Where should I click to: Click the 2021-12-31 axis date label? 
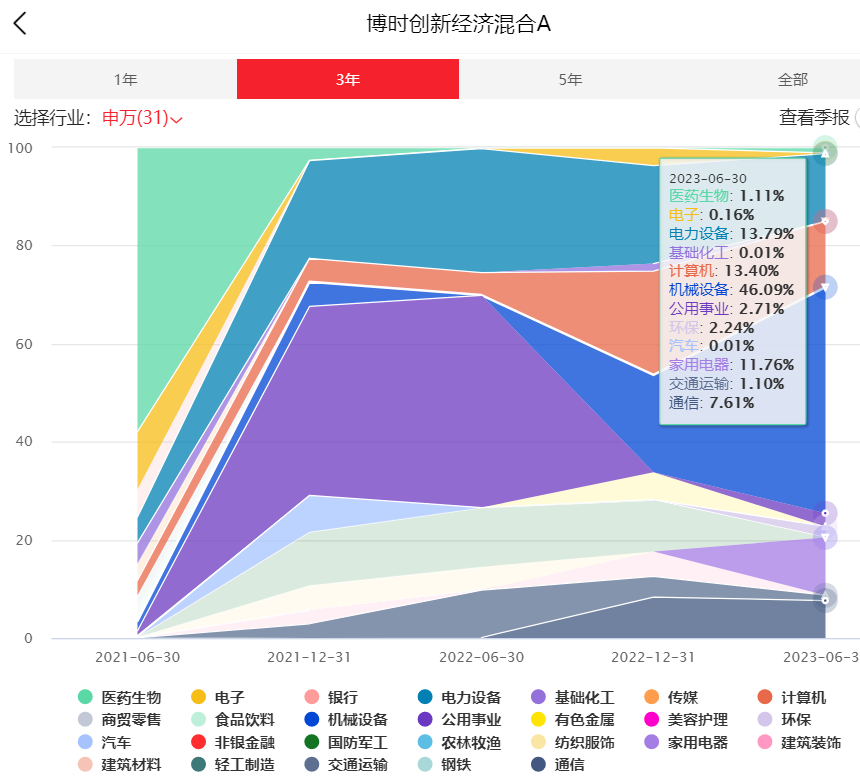309,657
